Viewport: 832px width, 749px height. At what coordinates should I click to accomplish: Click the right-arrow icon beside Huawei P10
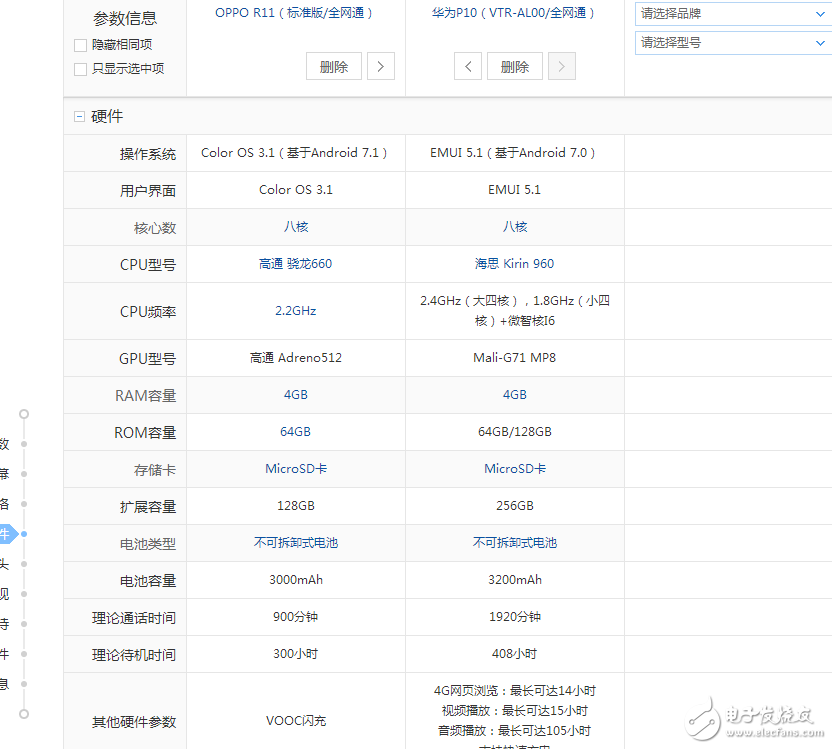coord(561,65)
